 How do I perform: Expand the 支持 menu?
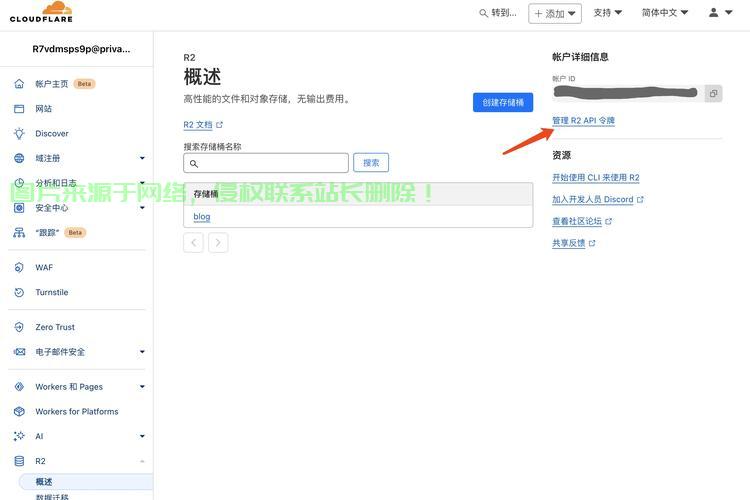[x=607, y=13]
